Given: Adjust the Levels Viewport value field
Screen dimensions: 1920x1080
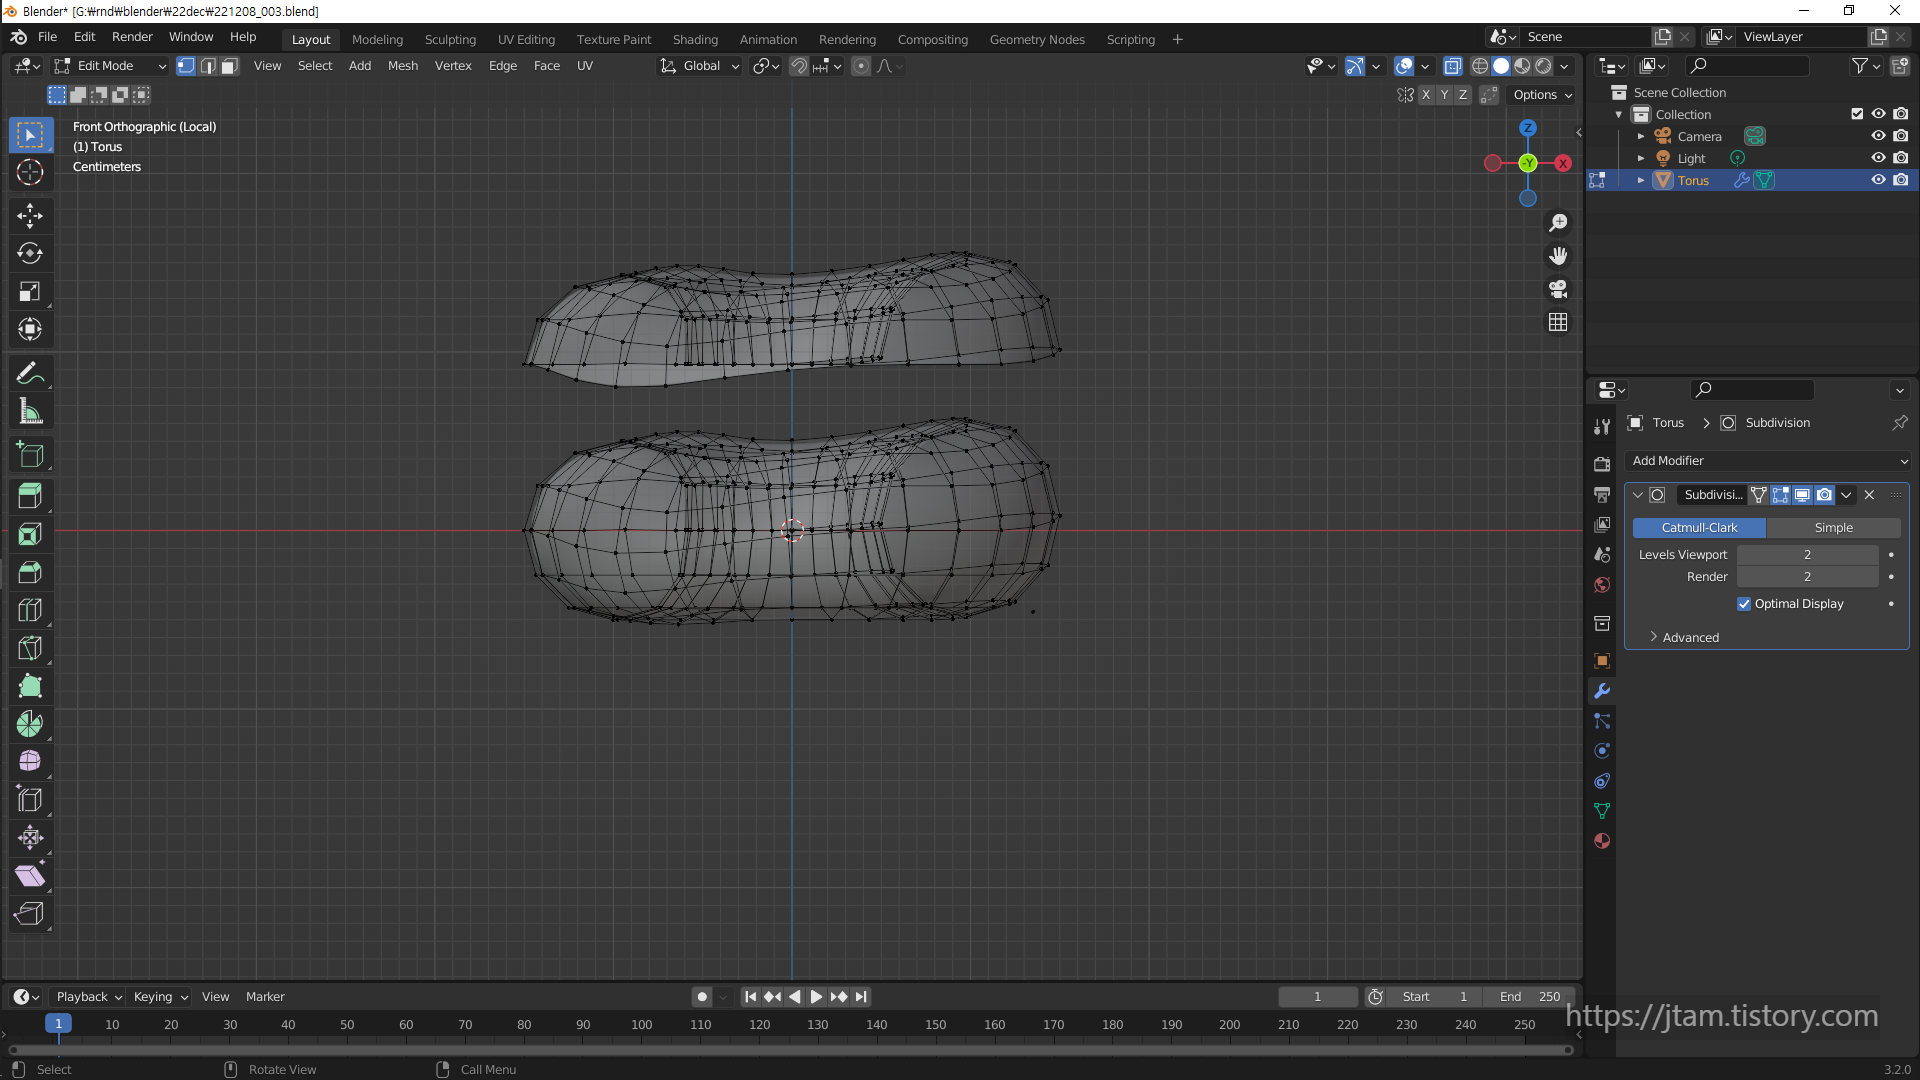Looking at the screenshot, I should point(1806,554).
